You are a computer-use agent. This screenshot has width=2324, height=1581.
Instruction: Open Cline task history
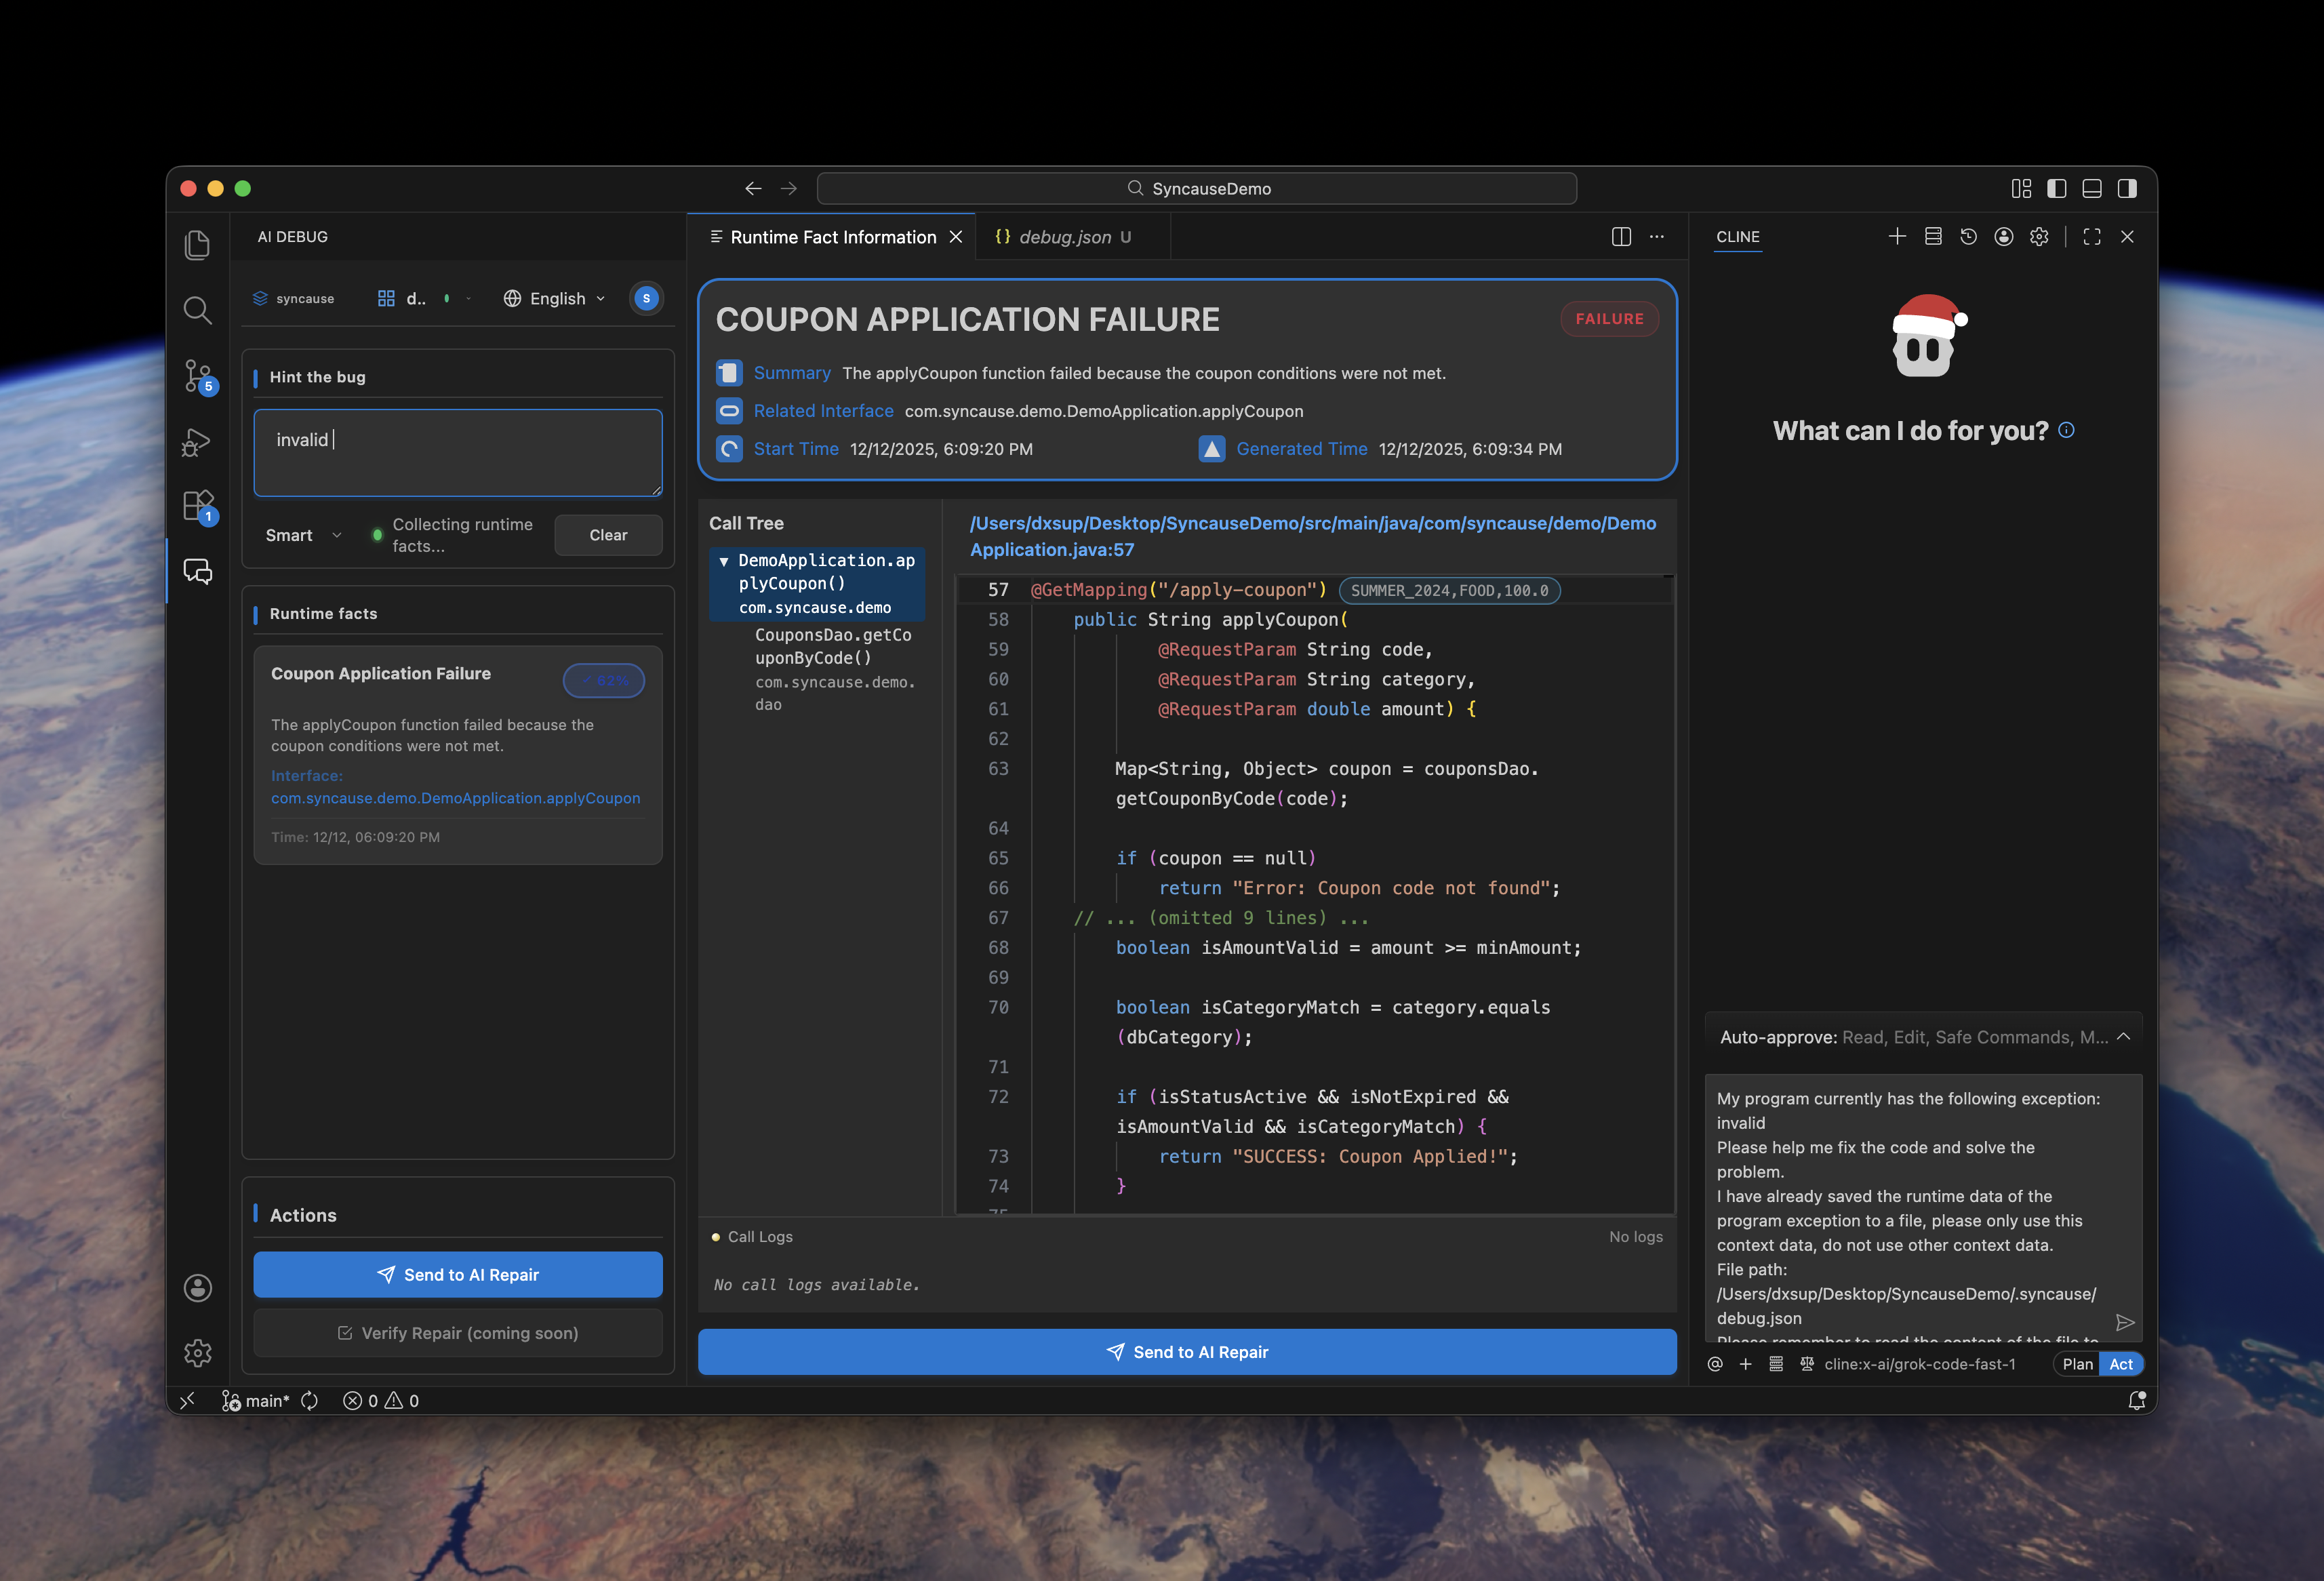tap(1968, 237)
